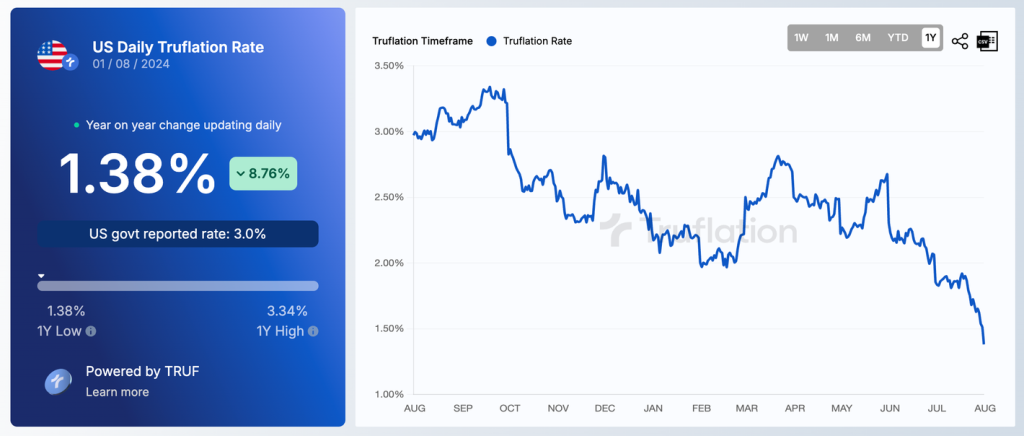The image size is (1024, 436).
Task: Select the 6M timeframe
Action: 862,38
